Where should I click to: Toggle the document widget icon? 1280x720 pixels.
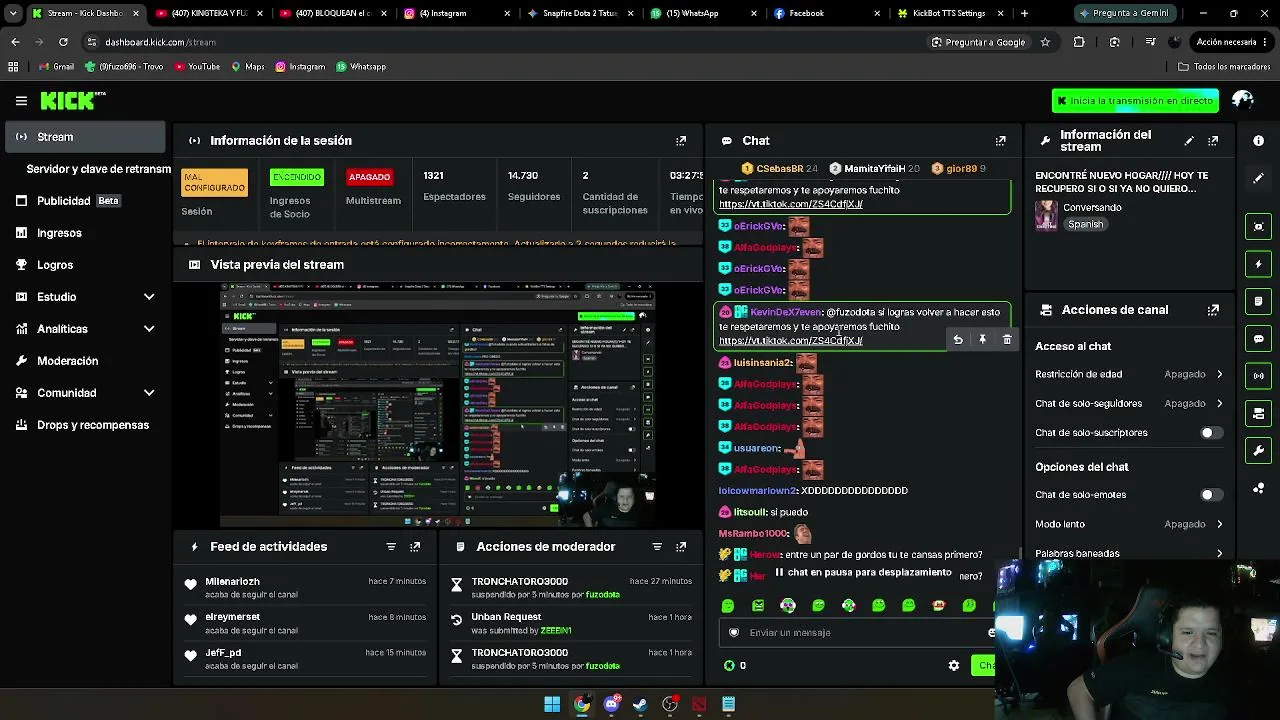[1259, 301]
